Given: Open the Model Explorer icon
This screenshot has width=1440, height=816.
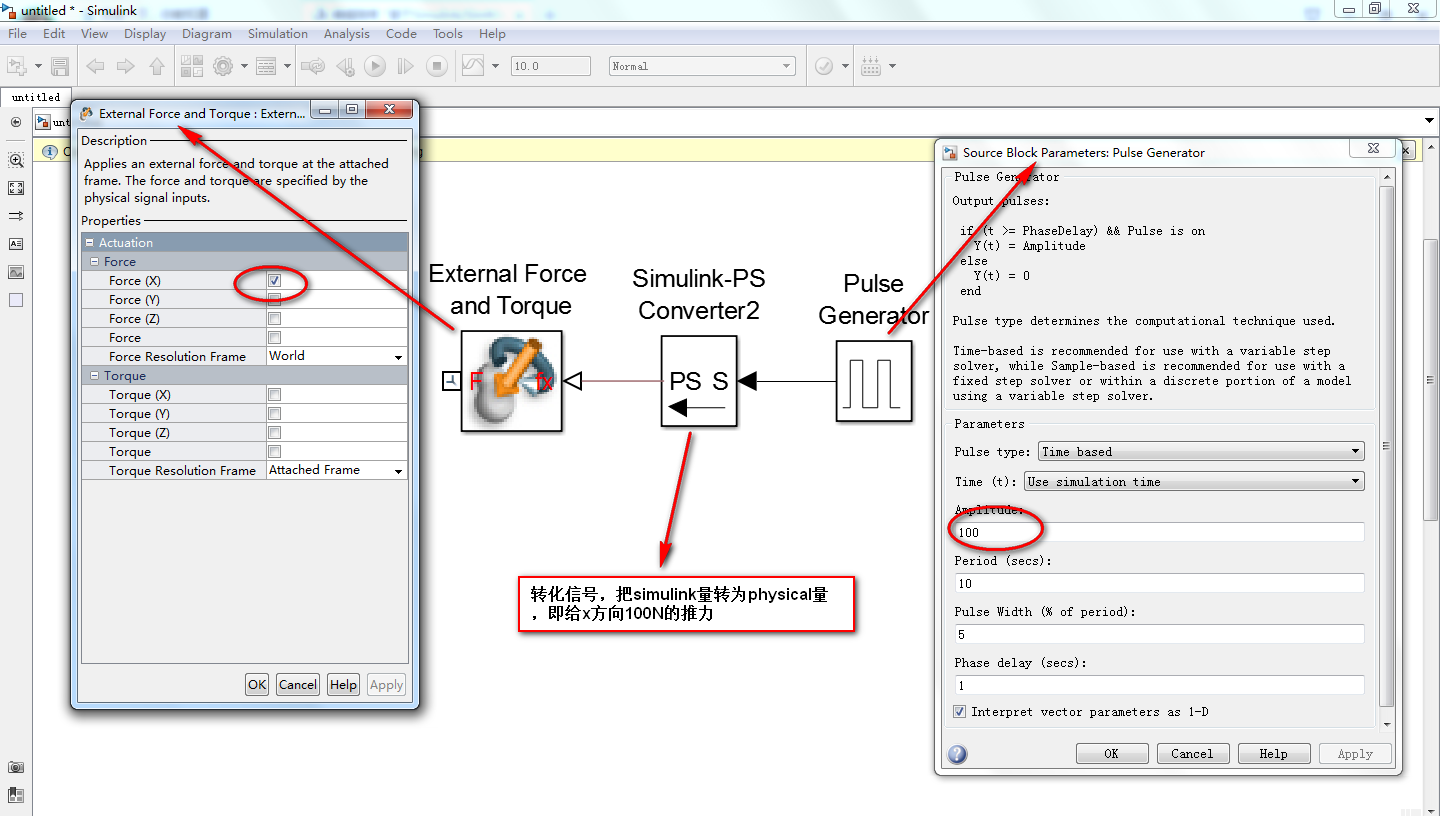Looking at the screenshot, I should (266, 66).
